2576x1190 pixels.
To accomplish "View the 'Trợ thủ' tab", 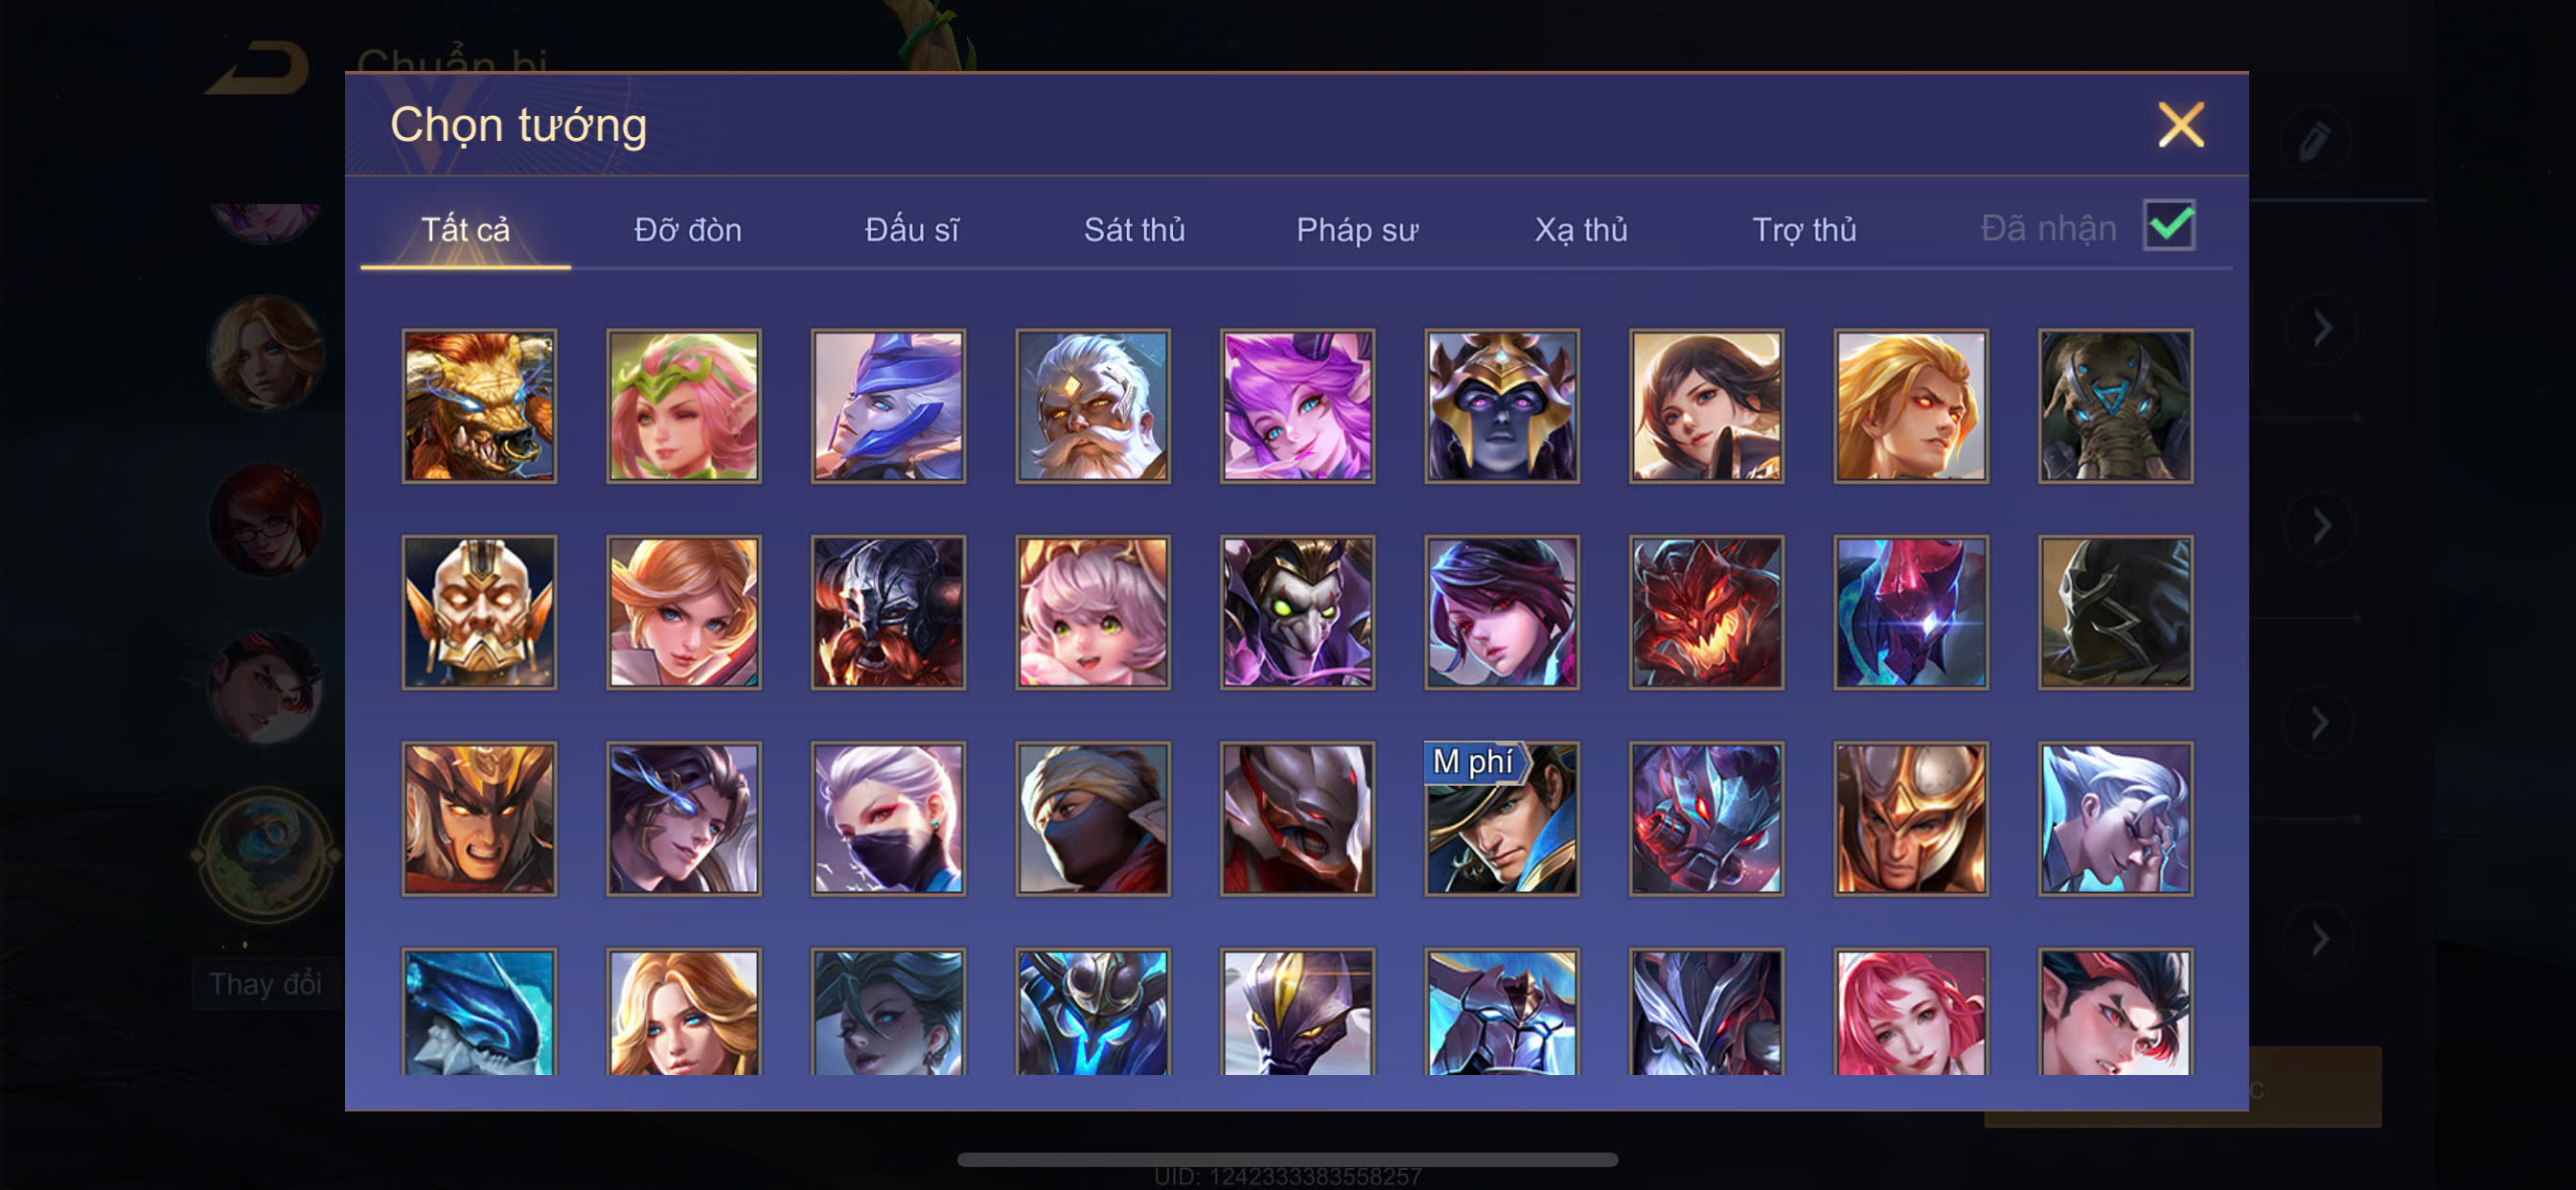I will click(x=1804, y=230).
